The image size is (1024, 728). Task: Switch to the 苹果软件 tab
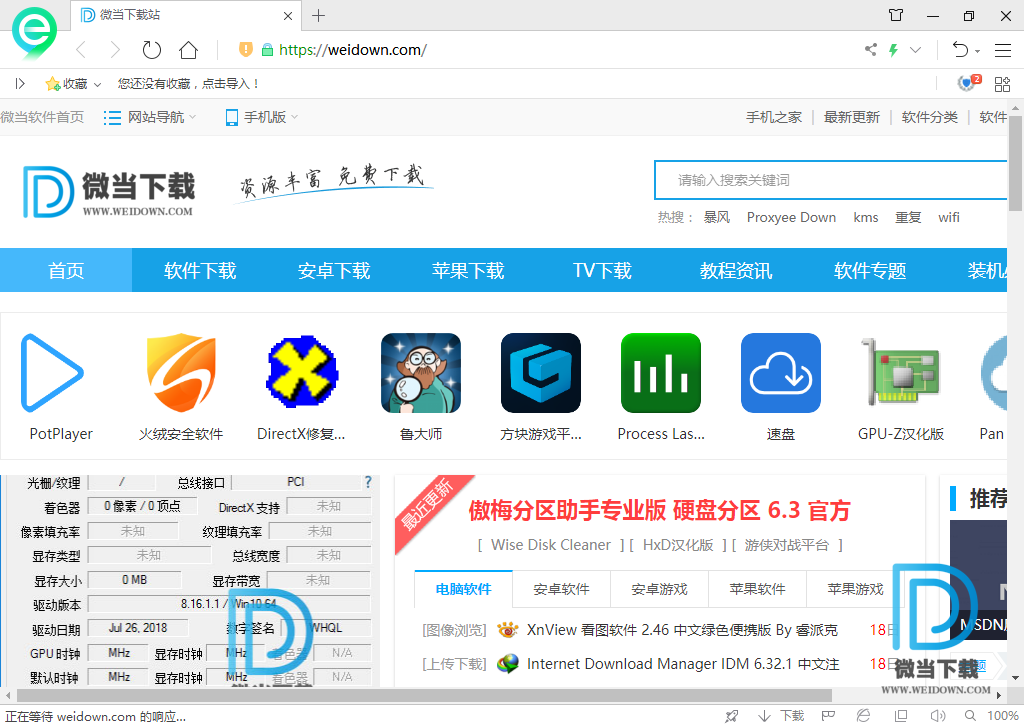pyautogui.click(x=758, y=589)
